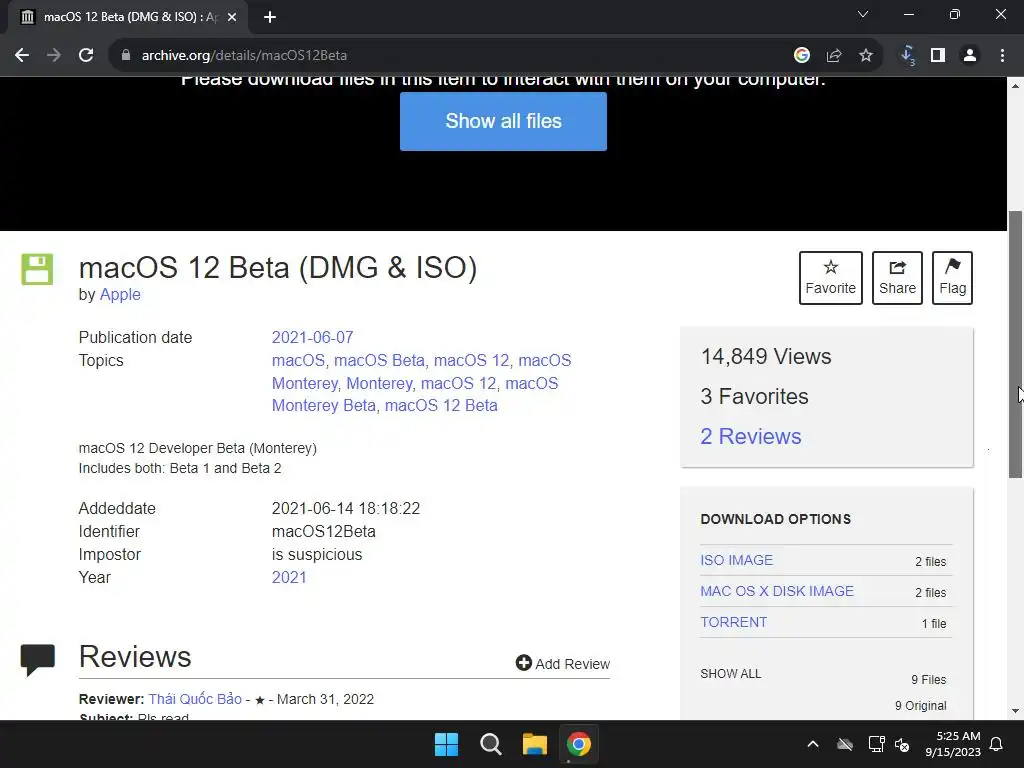Open reviewer Thái Quốc Bảo's profile
Screen dimensions: 1024x768
coord(195,699)
